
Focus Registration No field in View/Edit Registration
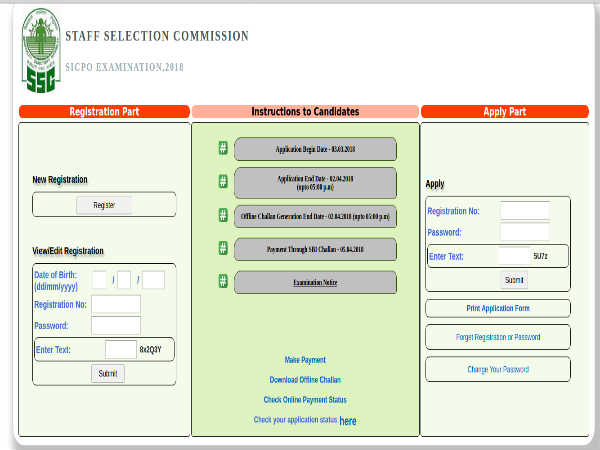tap(116, 305)
